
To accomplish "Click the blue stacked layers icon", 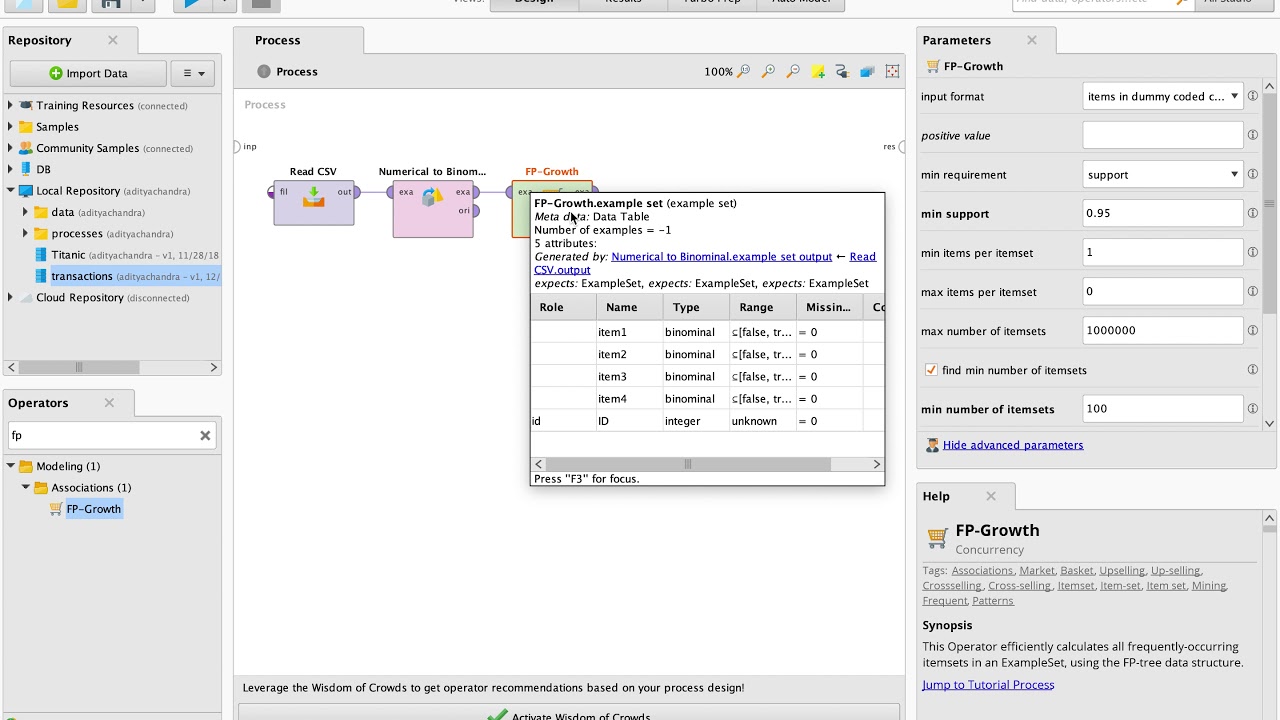I will pyautogui.click(x=867, y=72).
